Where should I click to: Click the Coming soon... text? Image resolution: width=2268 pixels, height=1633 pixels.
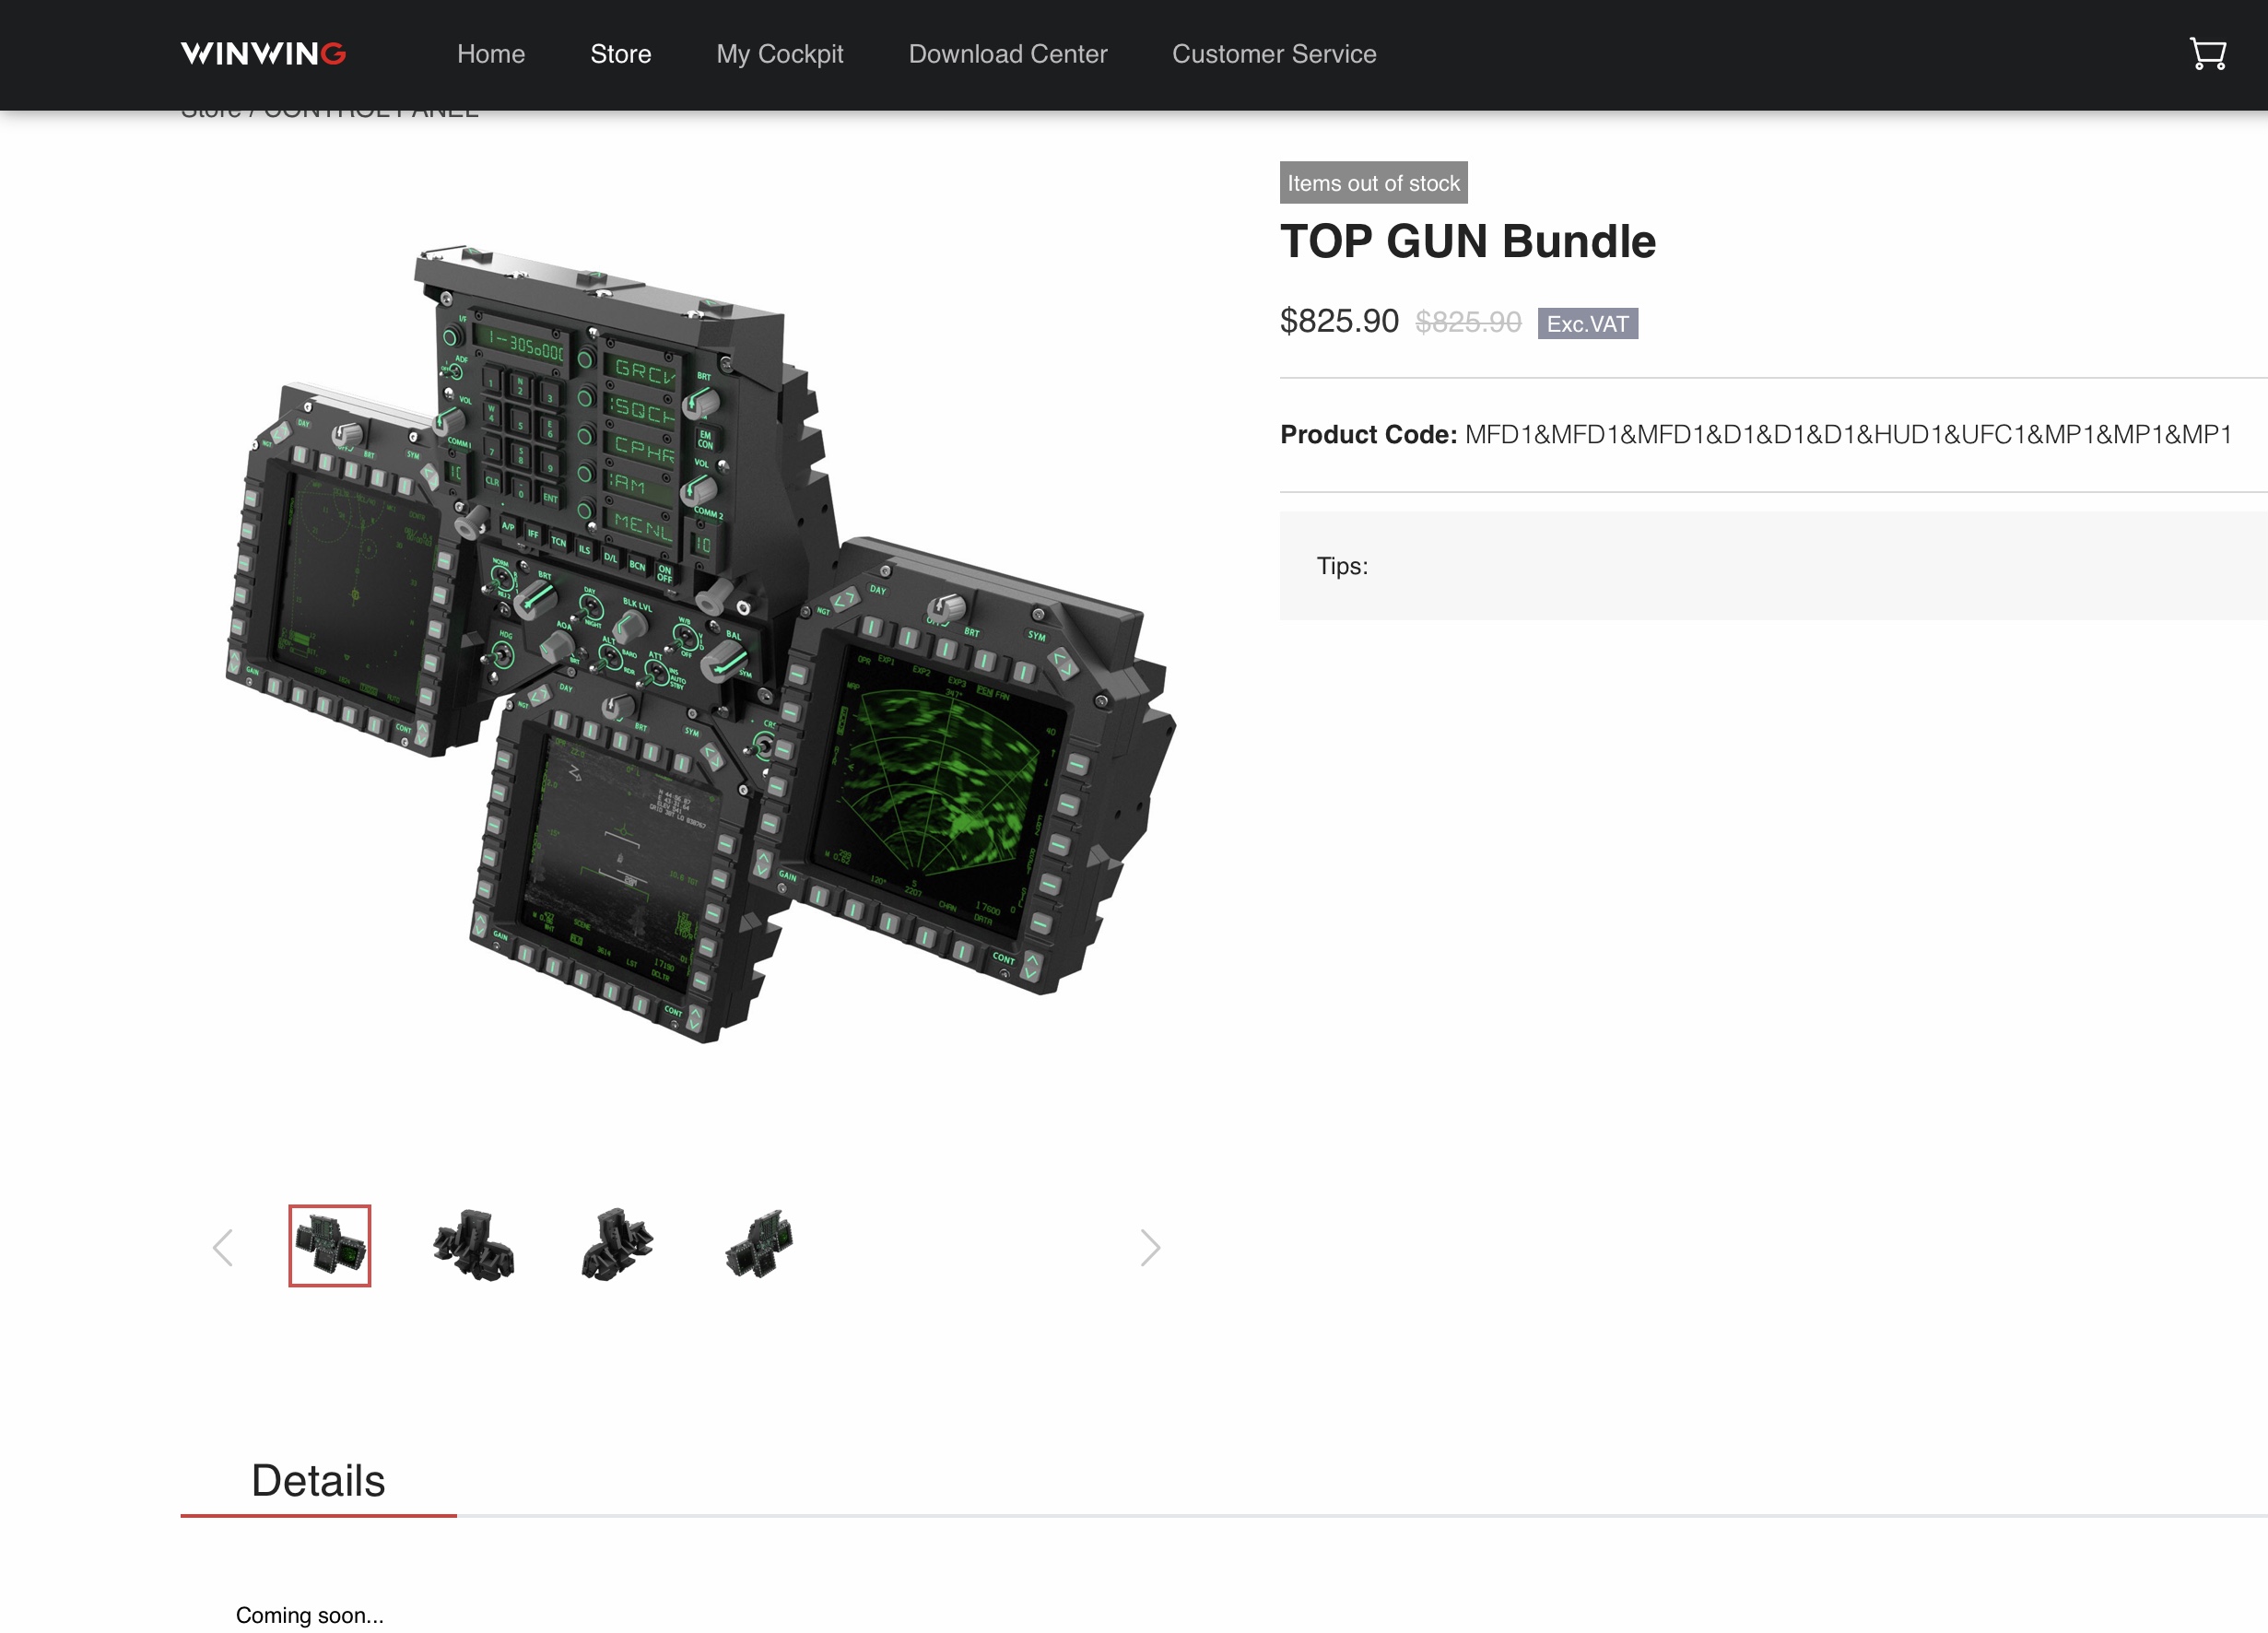310,1615
